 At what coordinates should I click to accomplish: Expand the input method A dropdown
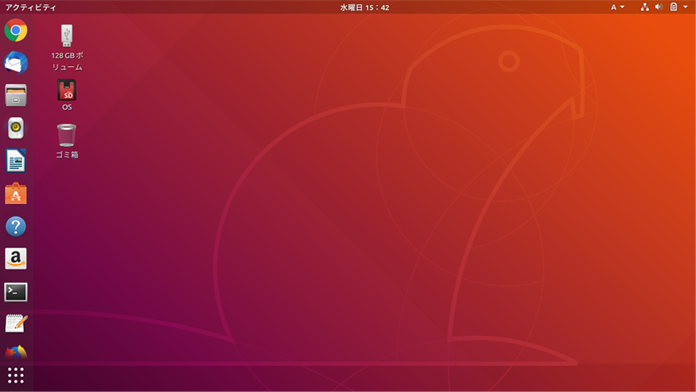pyautogui.click(x=617, y=7)
